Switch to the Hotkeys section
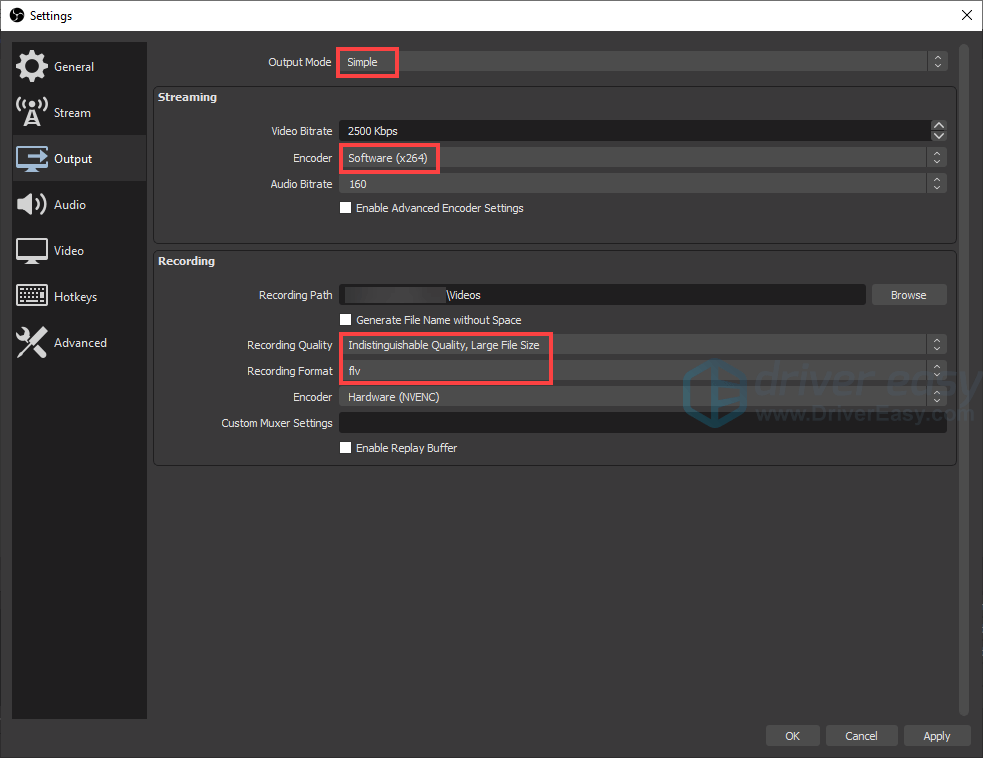 coord(77,296)
